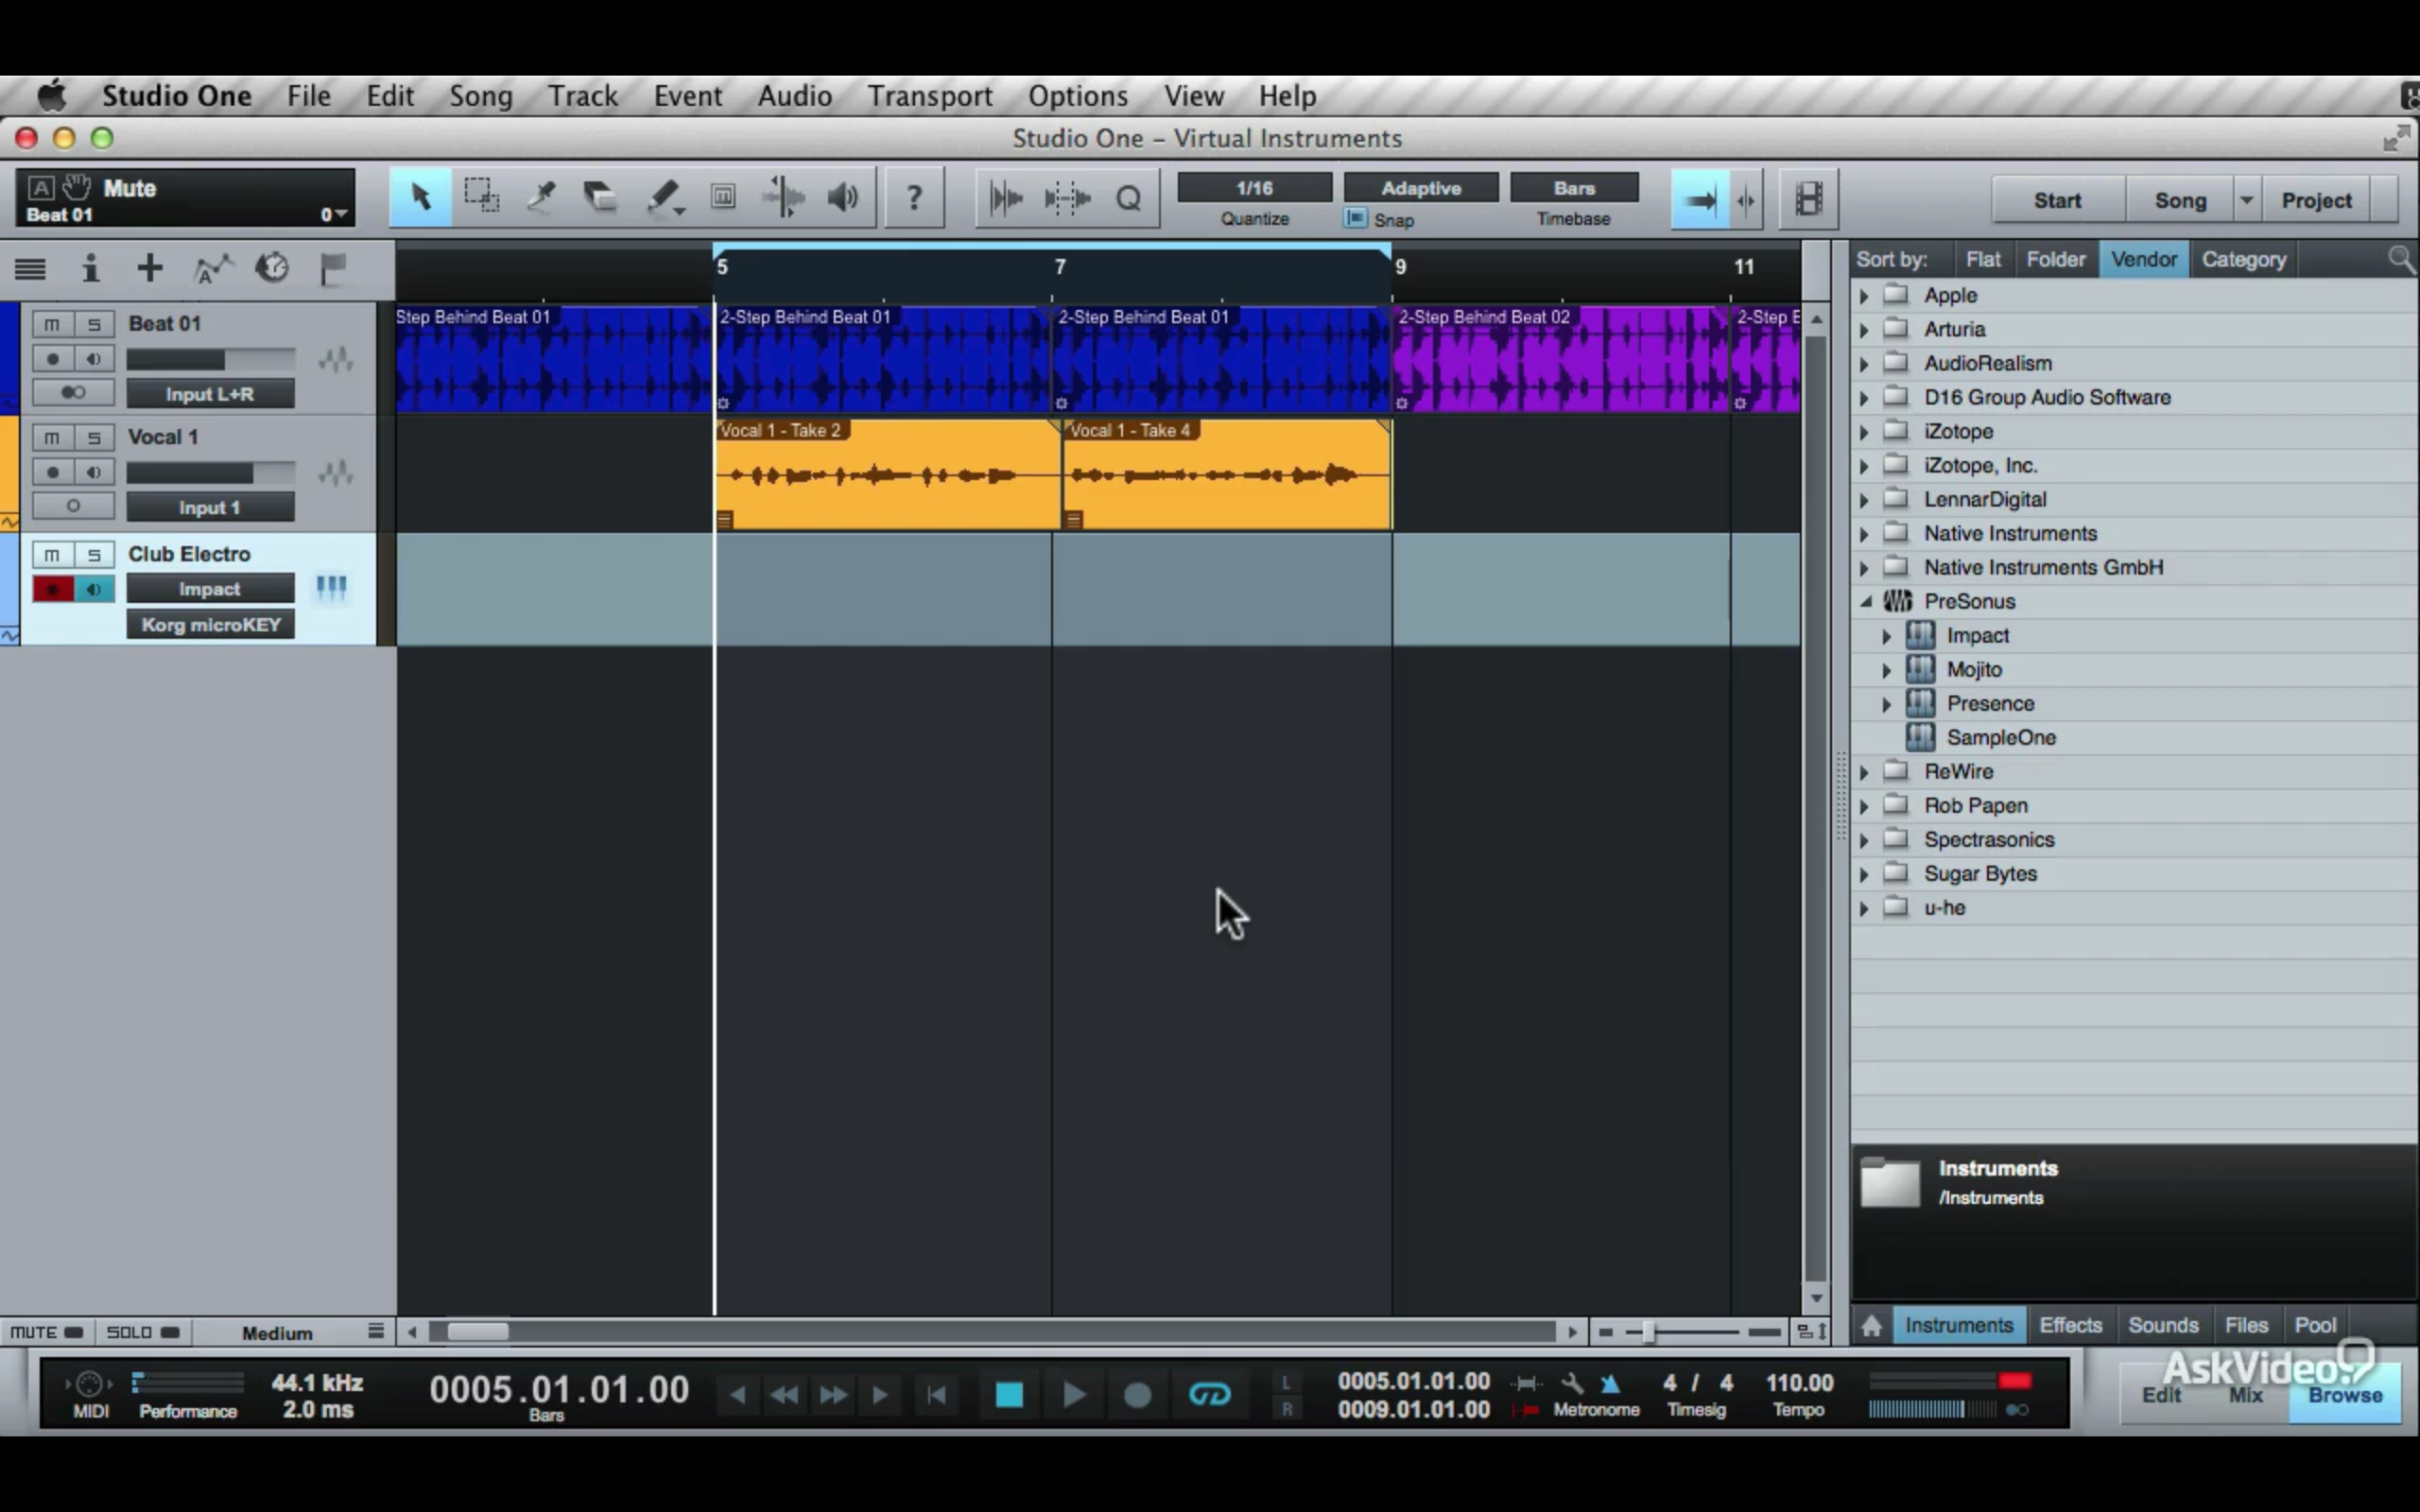Image resolution: width=2420 pixels, height=1512 pixels.
Task: Activate the Paint tool
Action: point(663,197)
